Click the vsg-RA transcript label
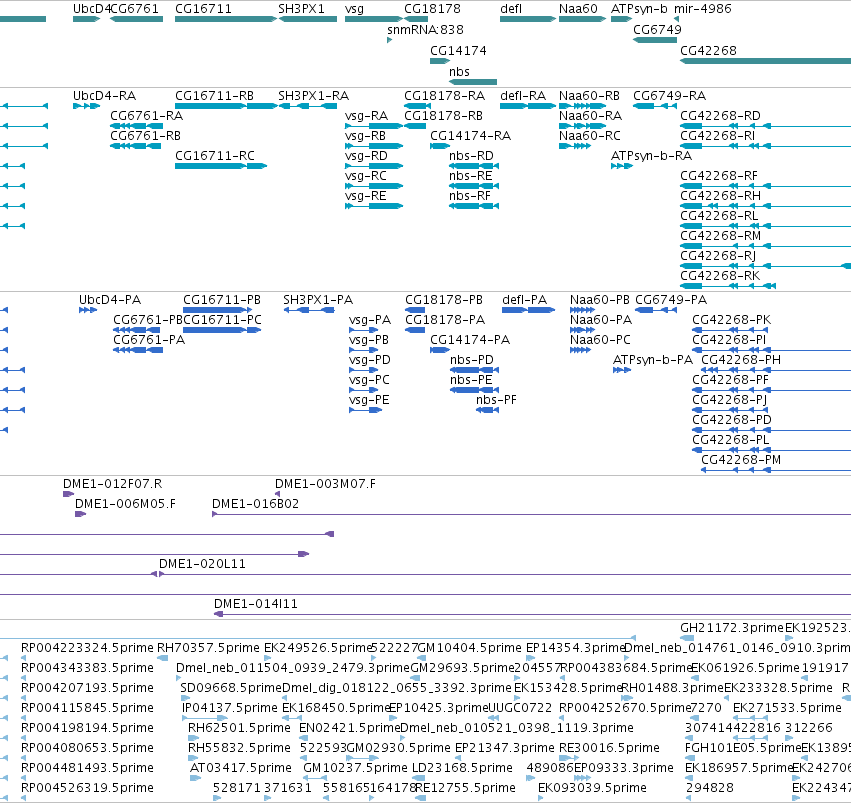851x803 pixels. click(x=366, y=116)
